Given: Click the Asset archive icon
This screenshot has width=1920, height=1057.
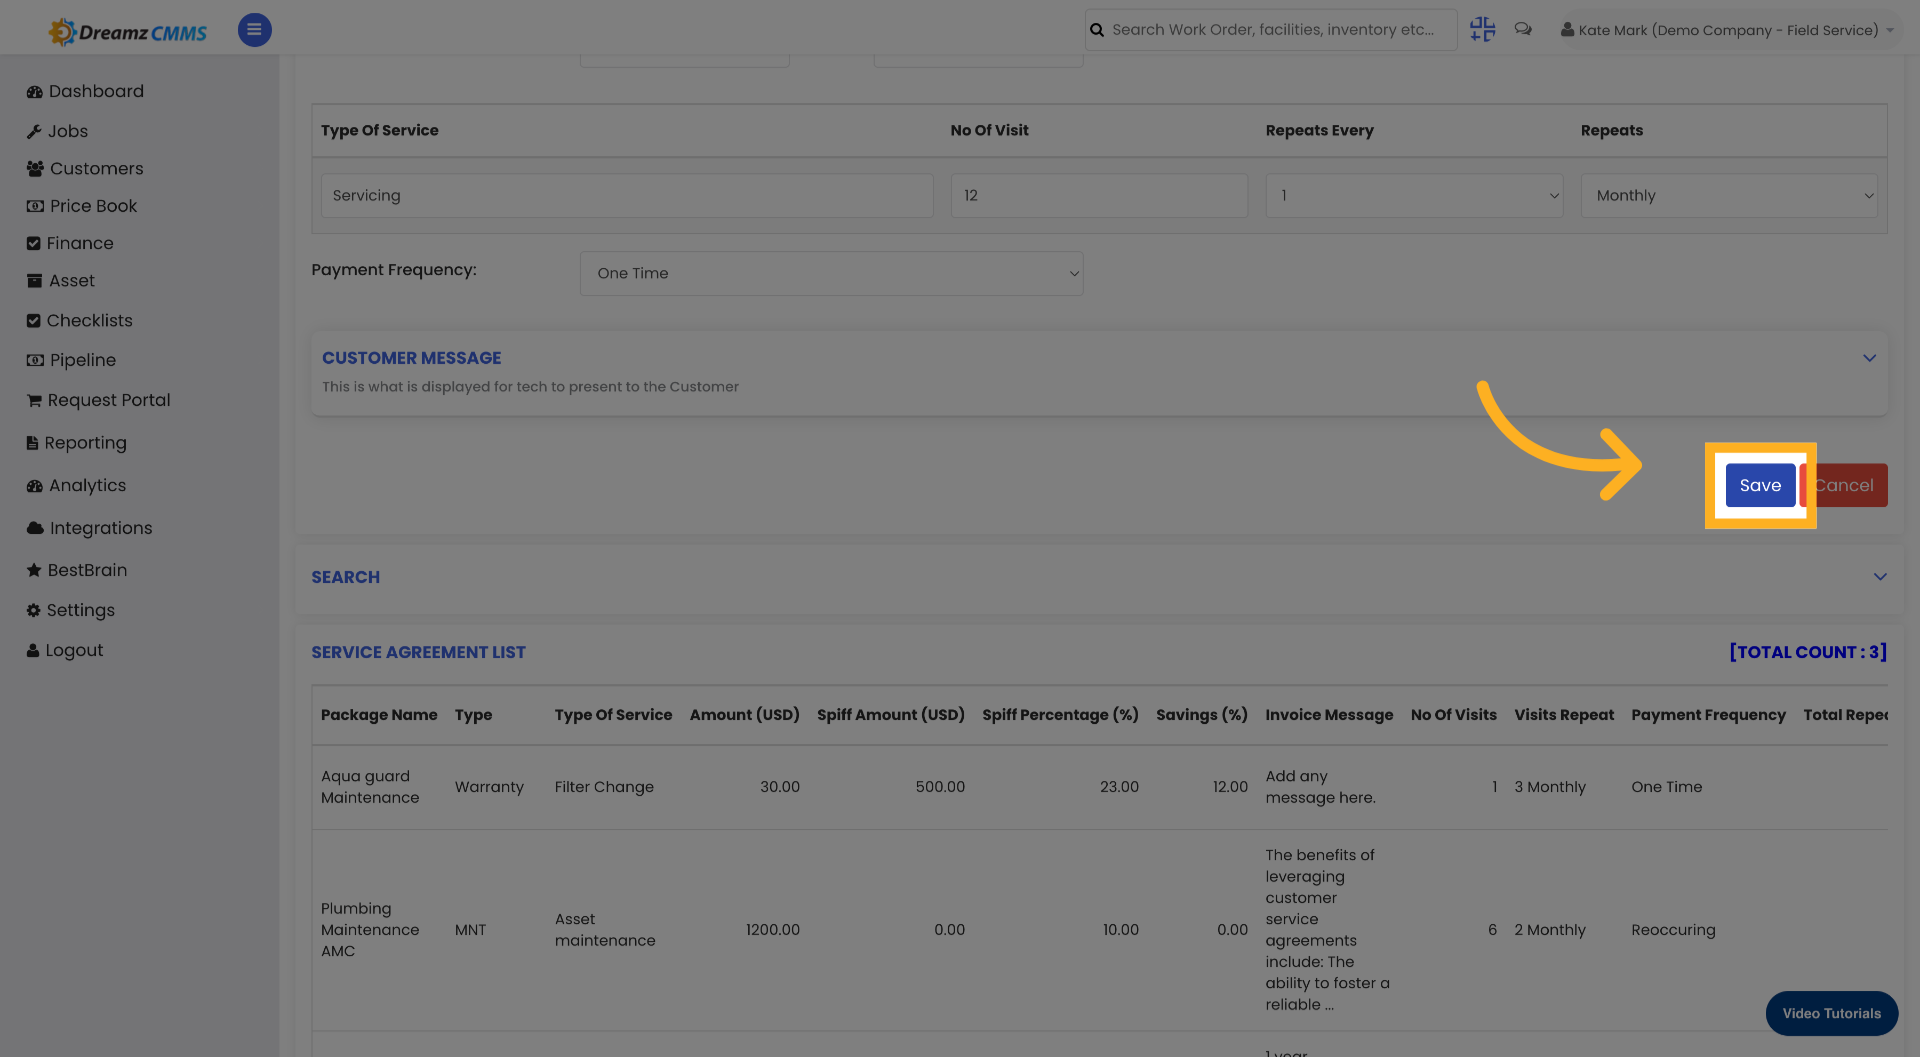Looking at the screenshot, I should tap(35, 281).
